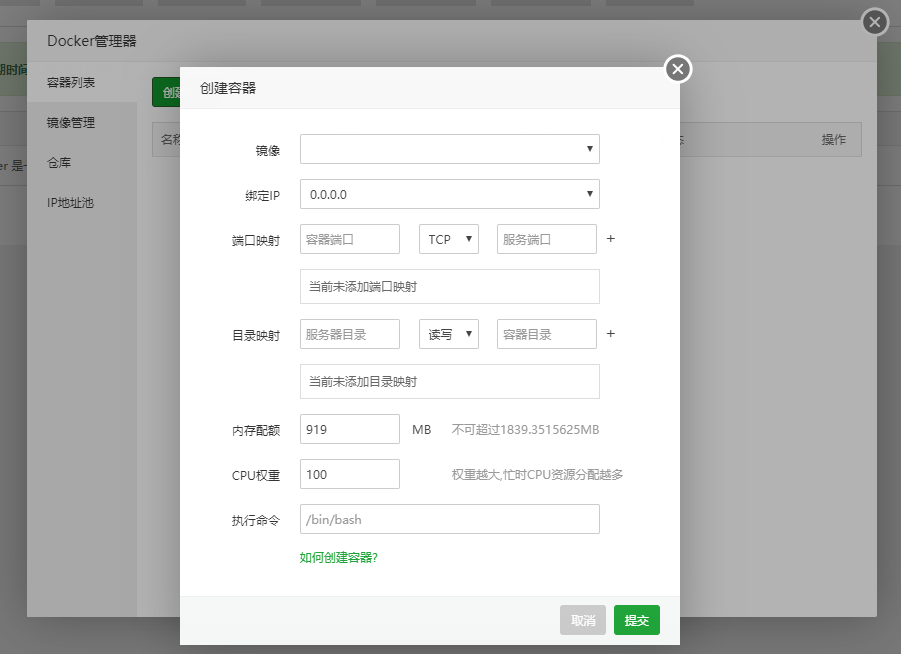The height and width of the screenshot is (654, 901).
Task: Close the Docker管理器 window with X icon
Action: point(875,22)
